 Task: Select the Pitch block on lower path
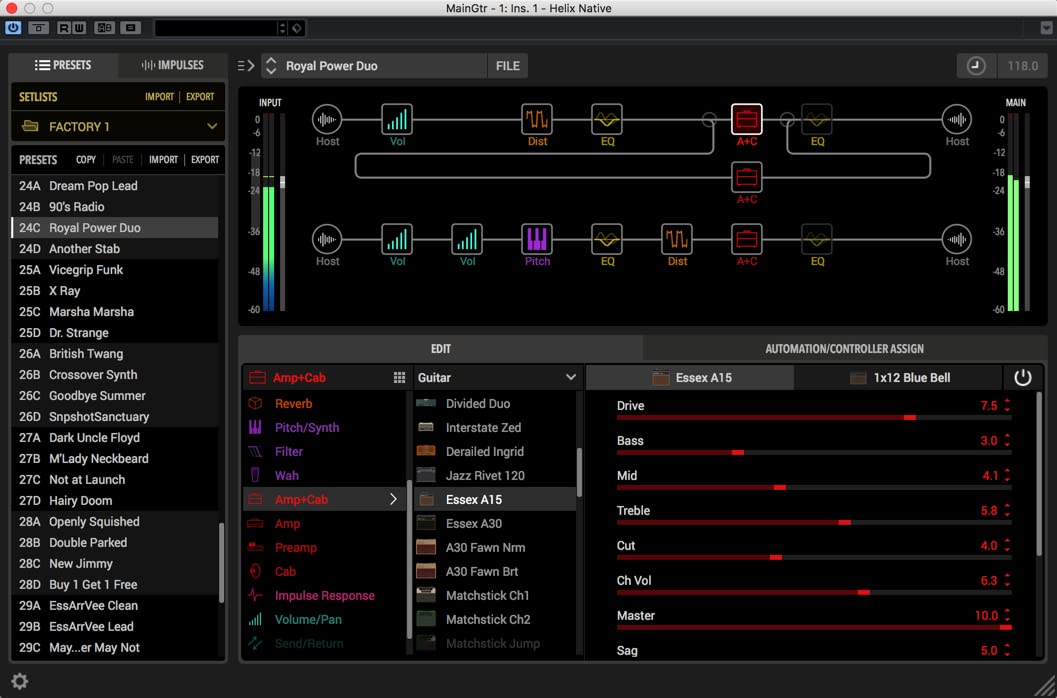(537, 239)
